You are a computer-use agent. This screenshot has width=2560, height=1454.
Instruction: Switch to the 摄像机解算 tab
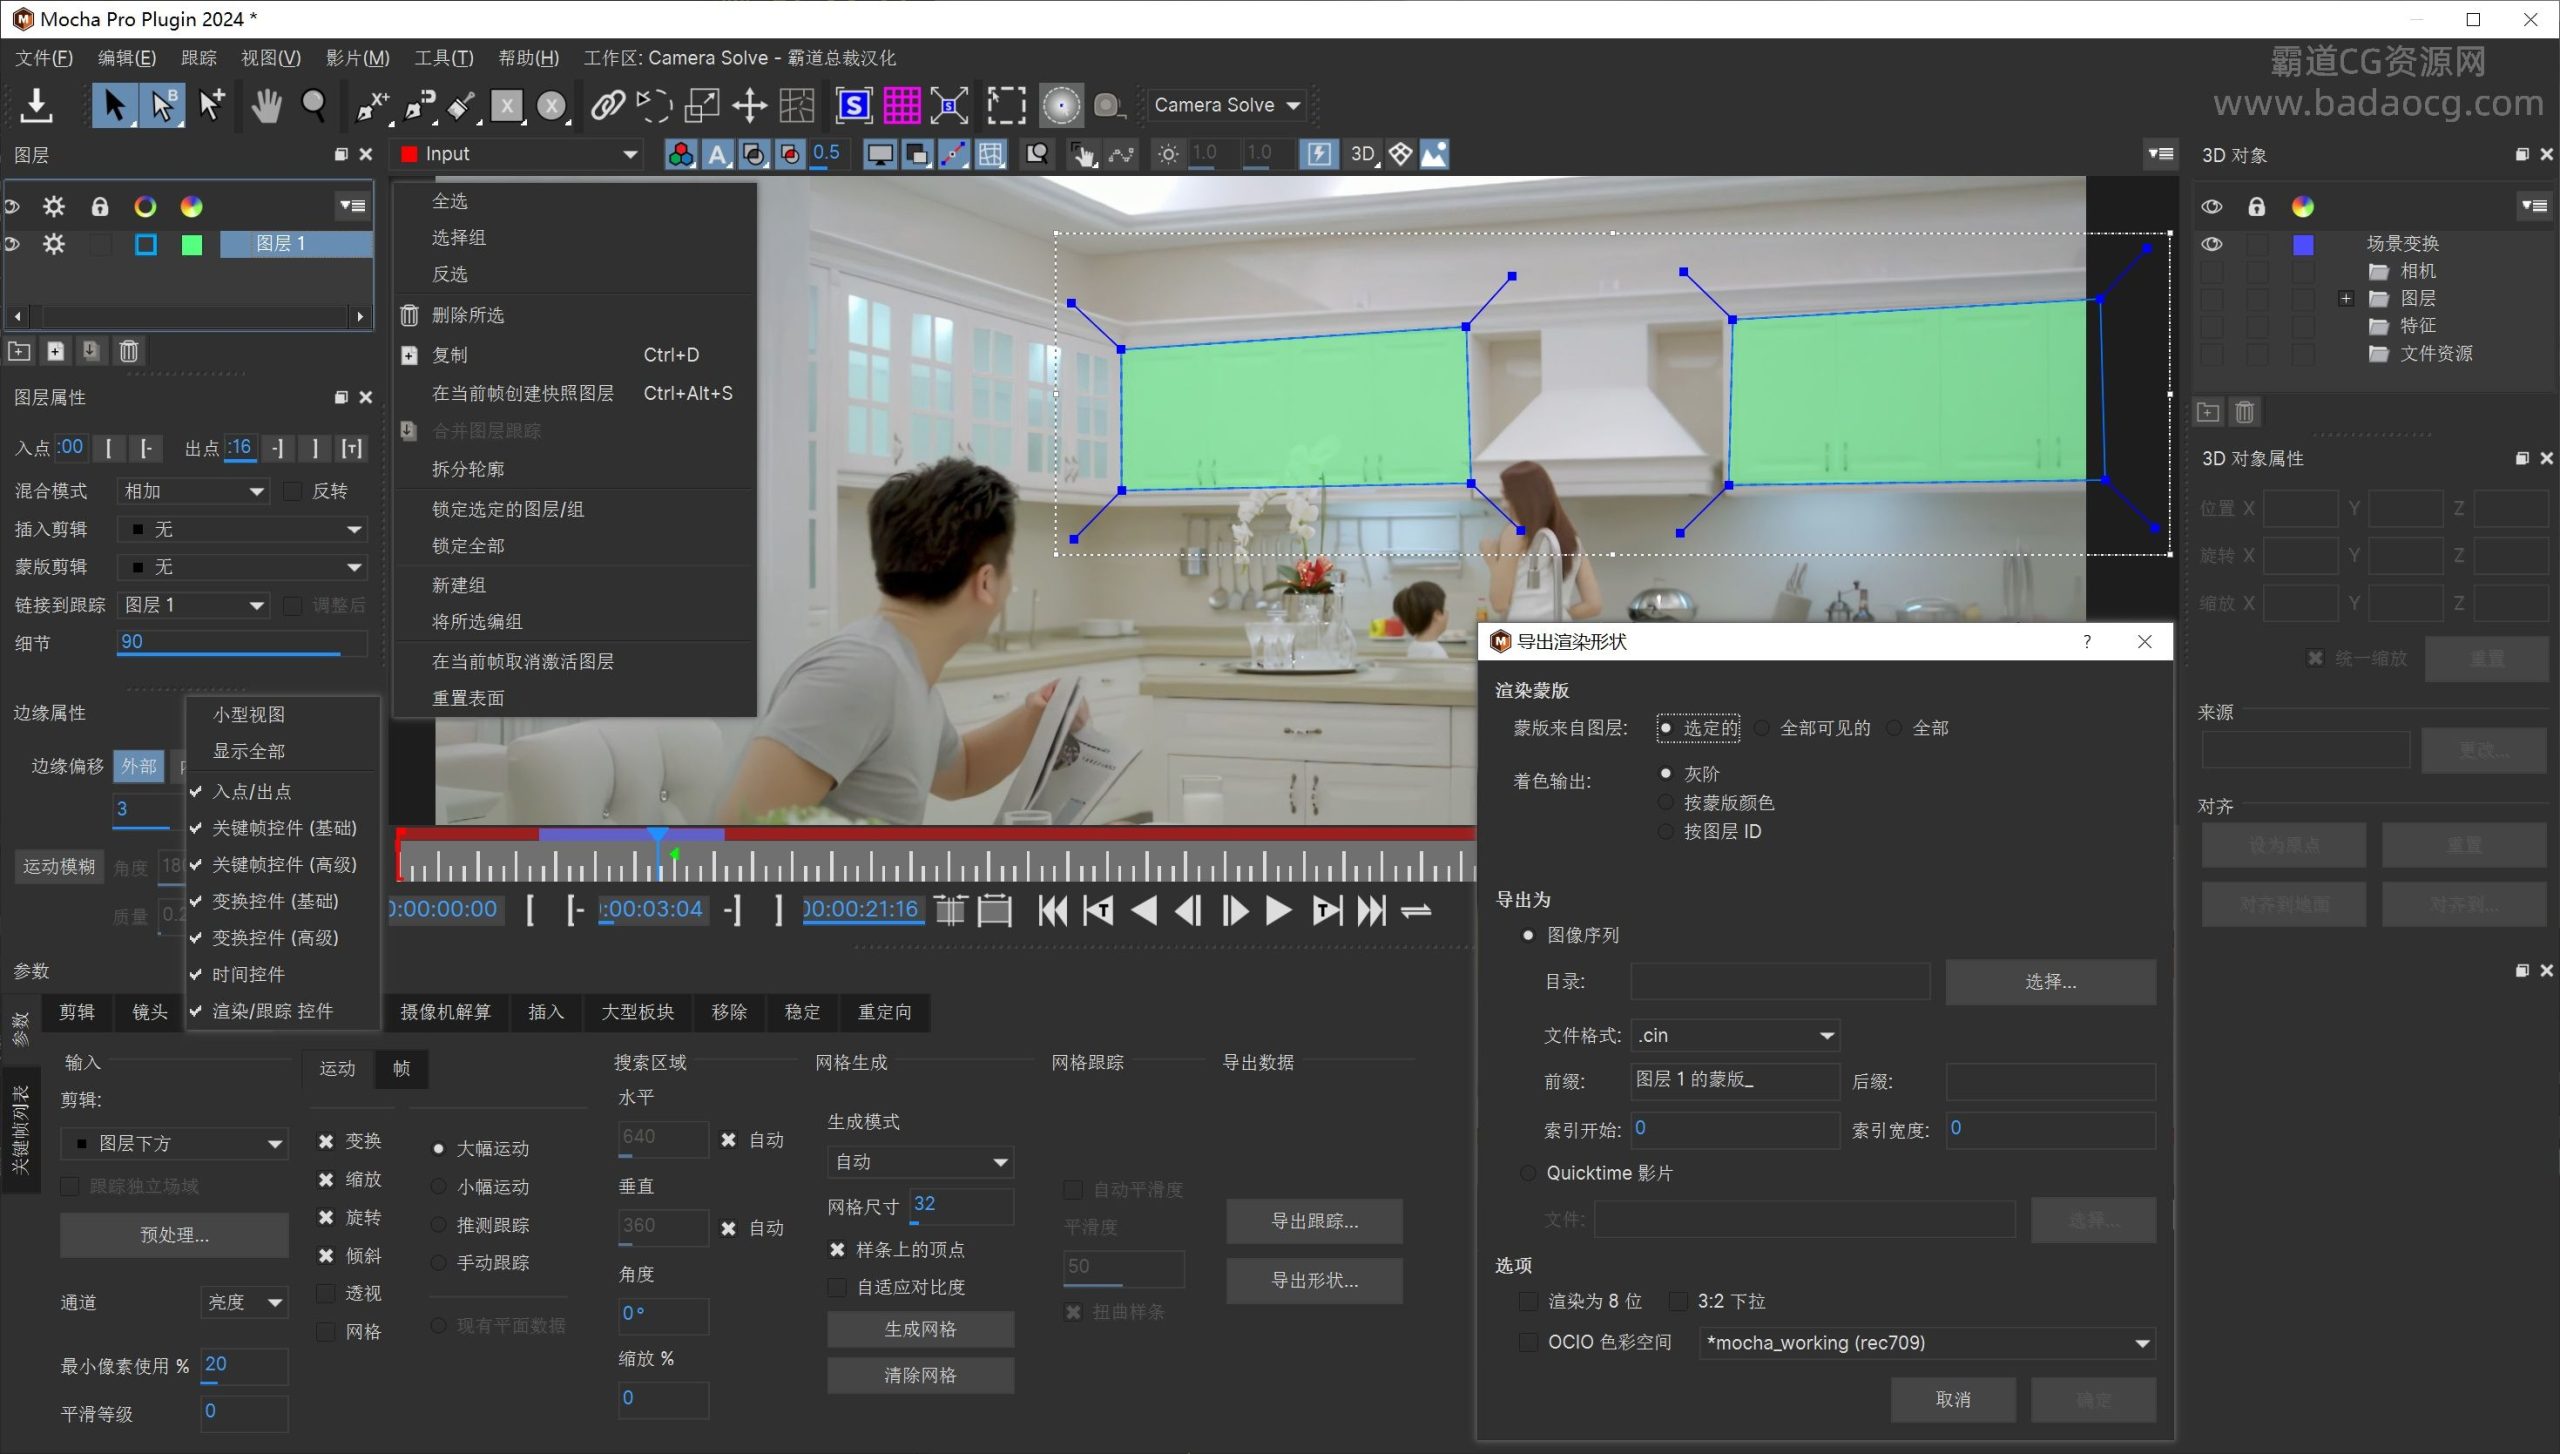[x=446, y=1012]
